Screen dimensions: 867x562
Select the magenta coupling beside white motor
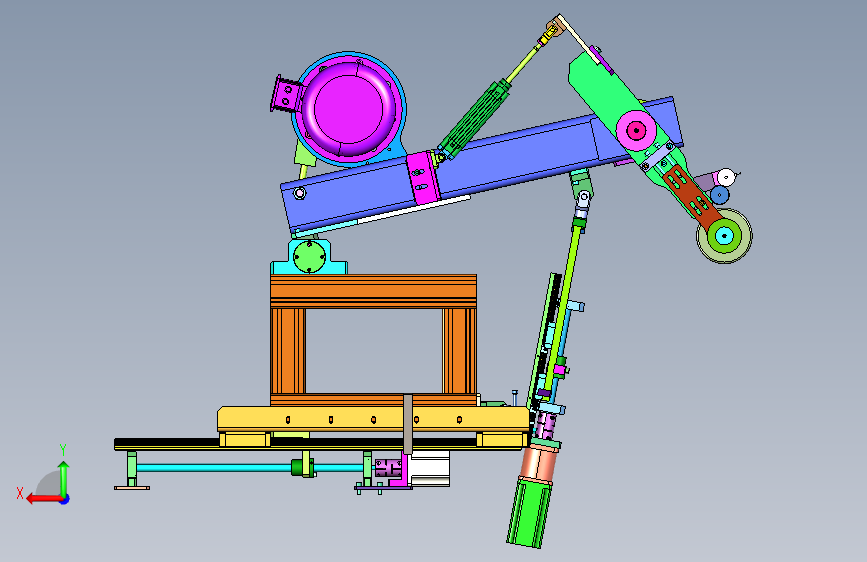[x=388, y=468]
